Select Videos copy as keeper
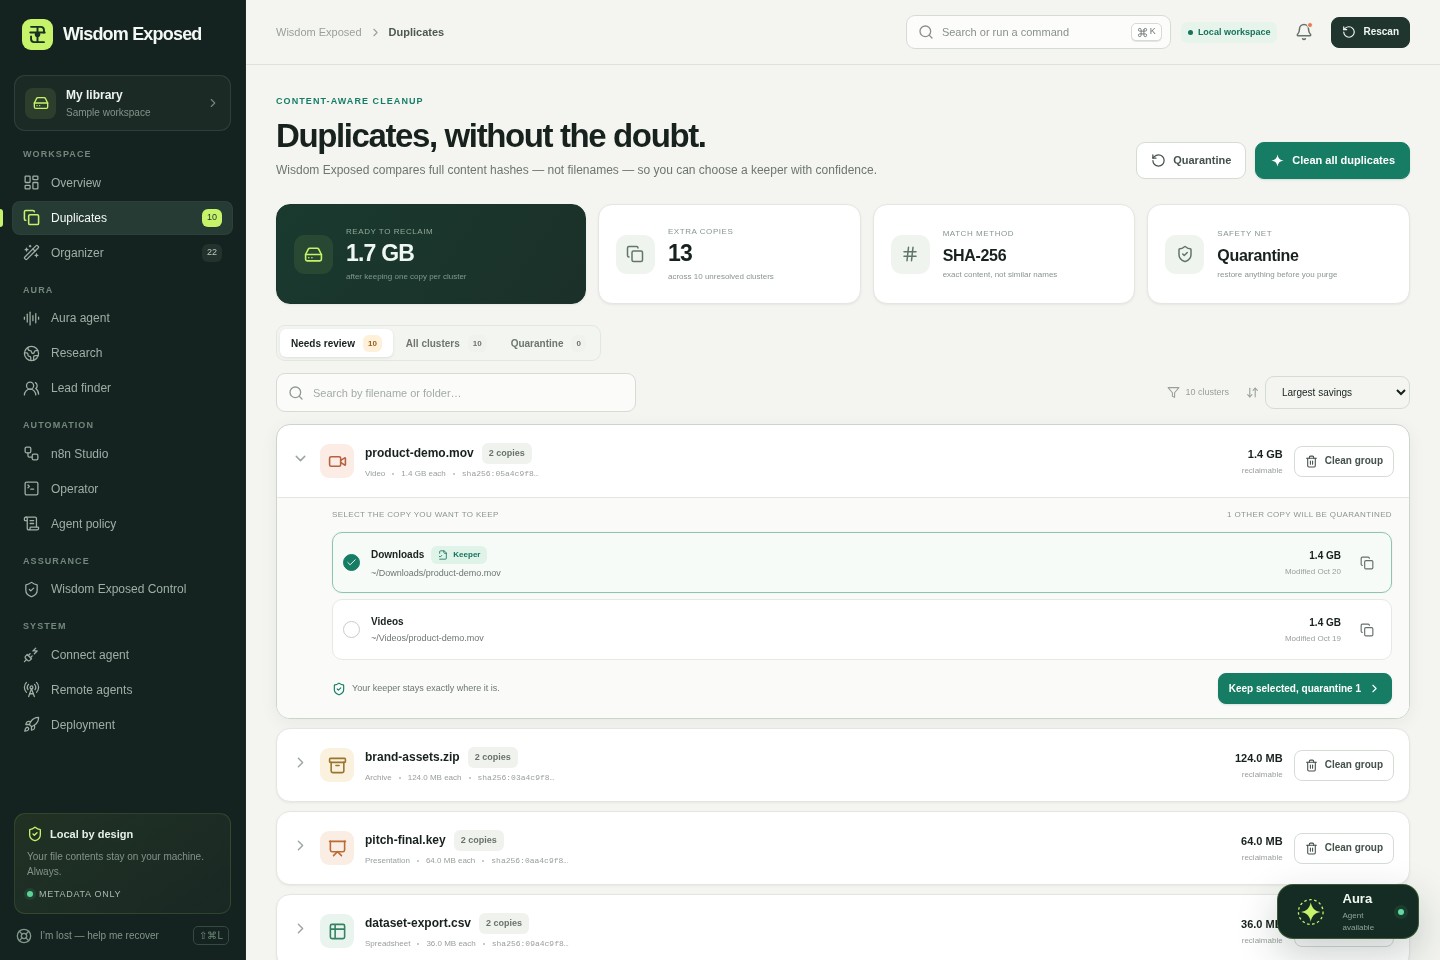This screenshot has height=960, width=1440. click(351, 629)
